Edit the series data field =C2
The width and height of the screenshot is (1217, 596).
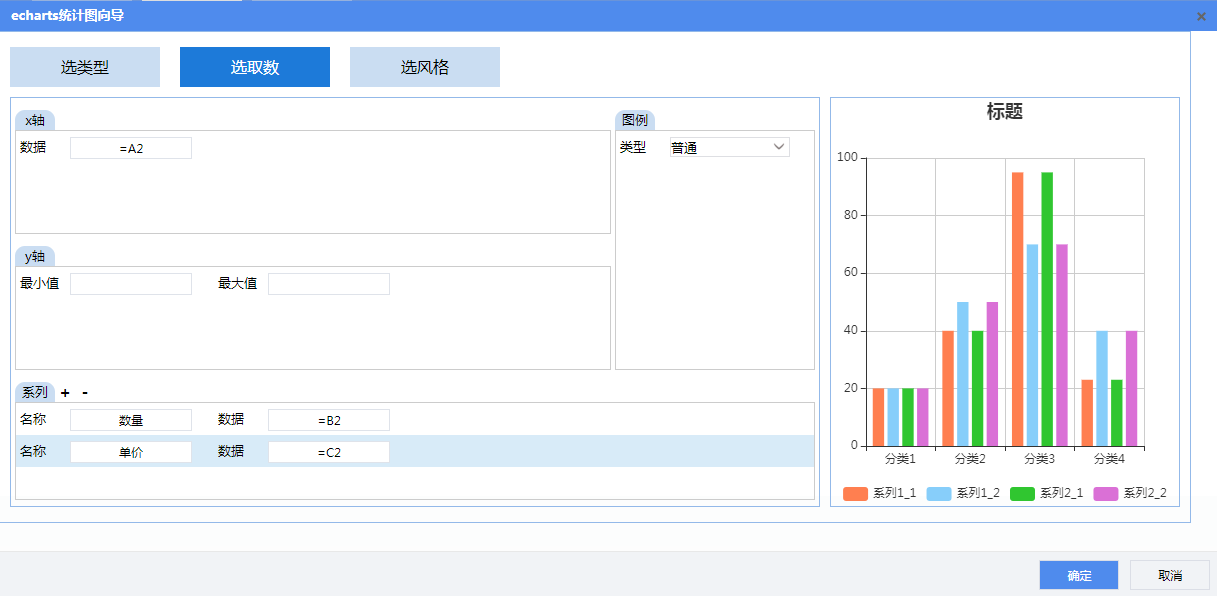(x=329, y=452)
